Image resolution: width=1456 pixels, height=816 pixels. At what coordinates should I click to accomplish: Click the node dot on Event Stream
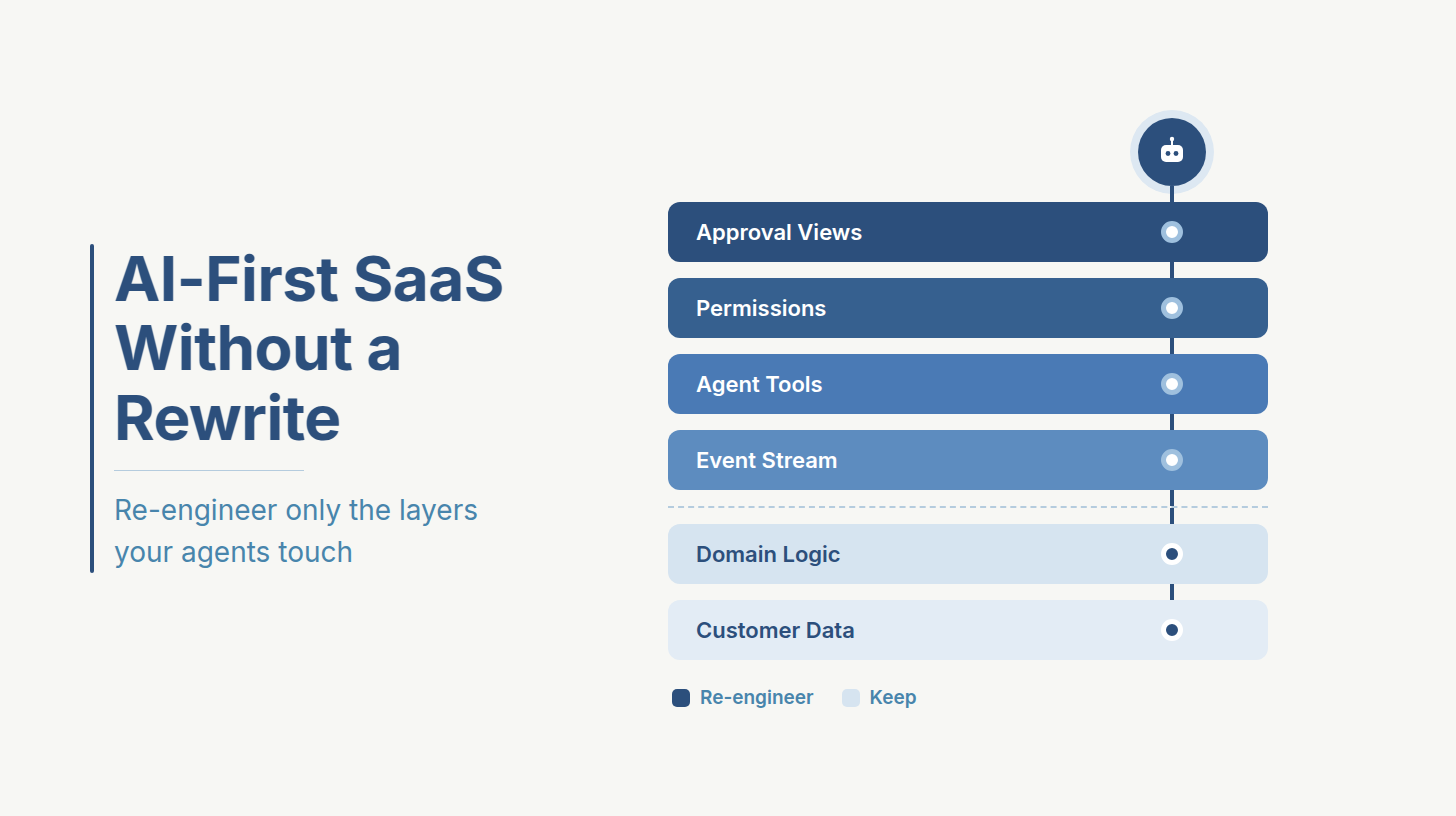point(1172,460)
